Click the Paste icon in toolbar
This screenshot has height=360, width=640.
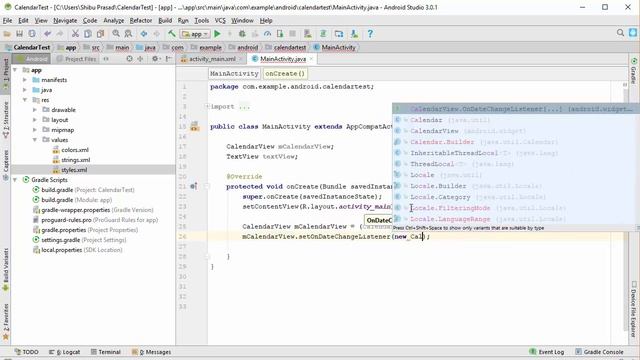100,34
